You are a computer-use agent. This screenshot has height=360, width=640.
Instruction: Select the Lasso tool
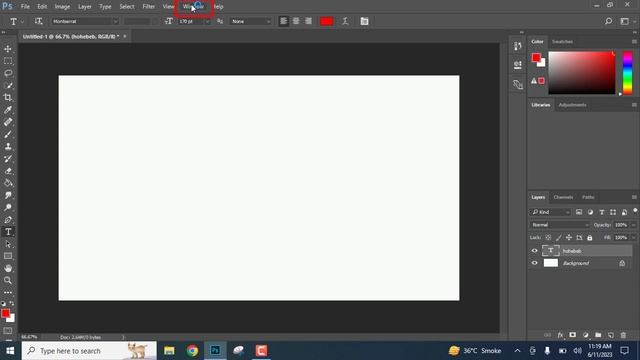(8, 73)
